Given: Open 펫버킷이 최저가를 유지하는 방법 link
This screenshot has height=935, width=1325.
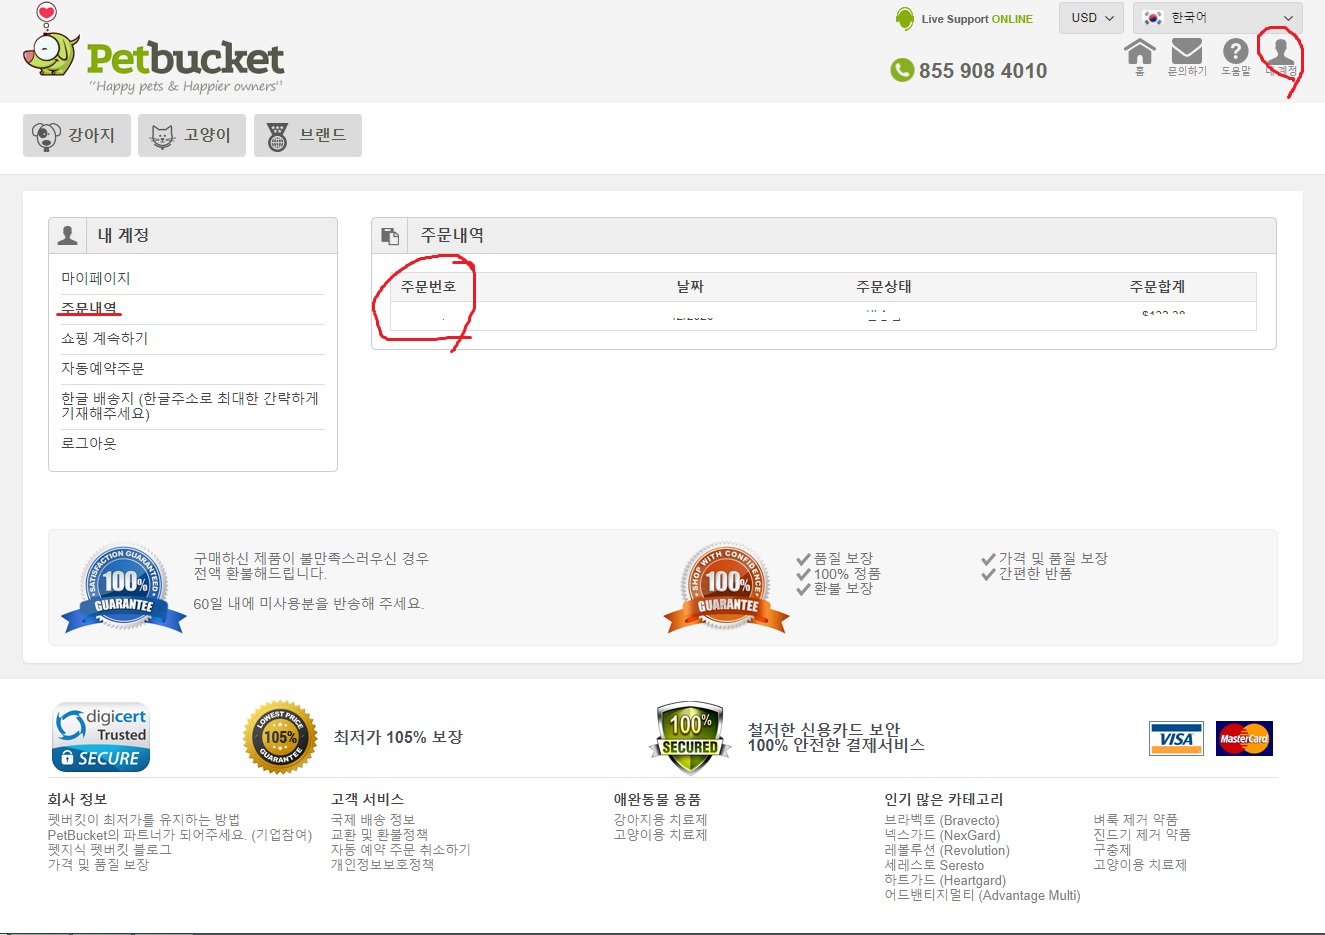Looking at the screenshot, I should pyautogui.click(x=144, y=820).
